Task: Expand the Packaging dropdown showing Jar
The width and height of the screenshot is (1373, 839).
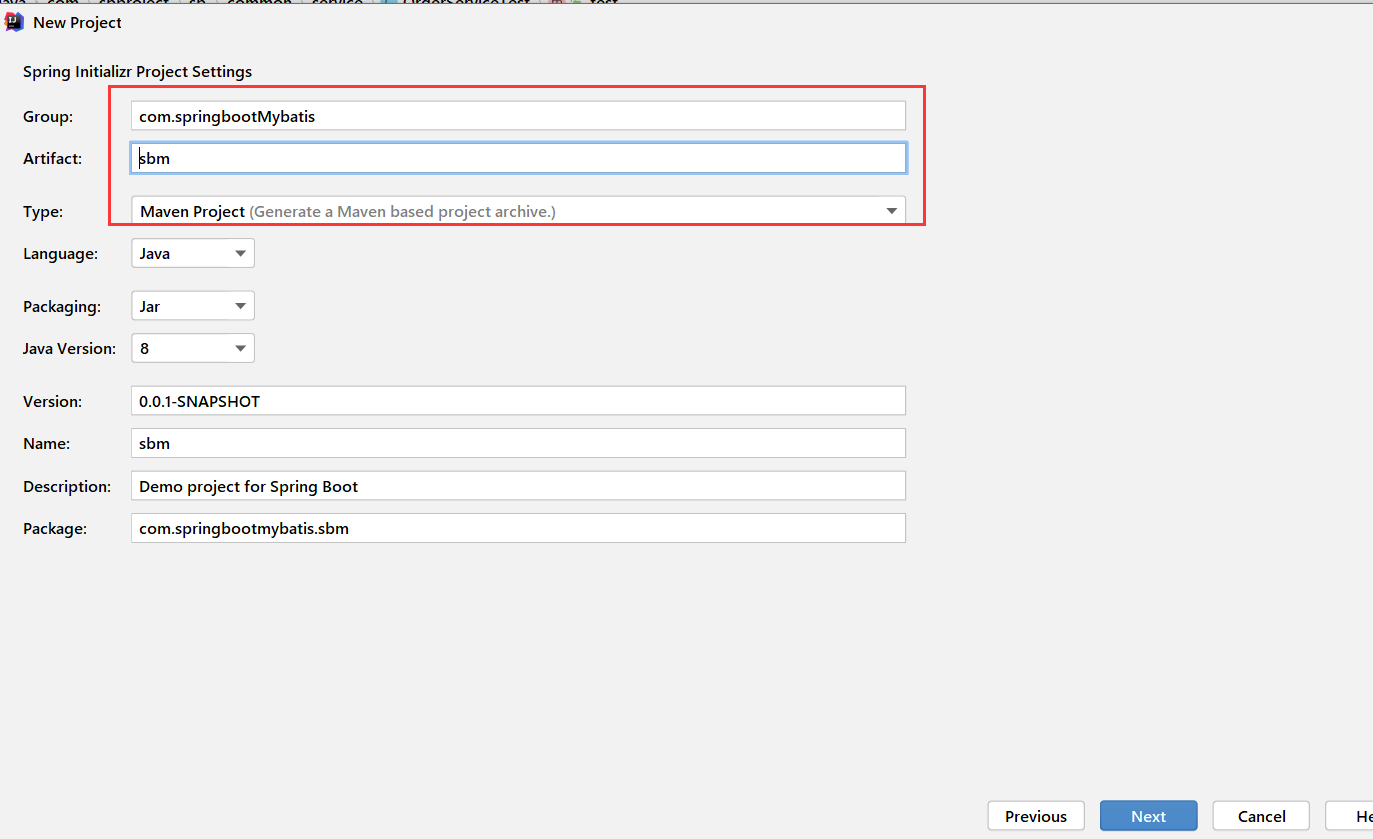Action: coord(193,306)
